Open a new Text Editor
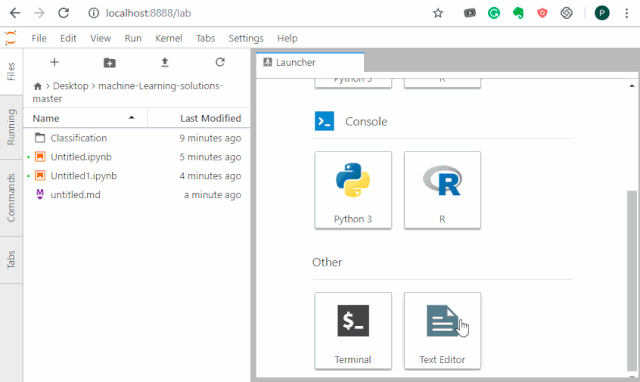Image resolution: width=640 pixels, height=382 pixels. tap(442, 331)
